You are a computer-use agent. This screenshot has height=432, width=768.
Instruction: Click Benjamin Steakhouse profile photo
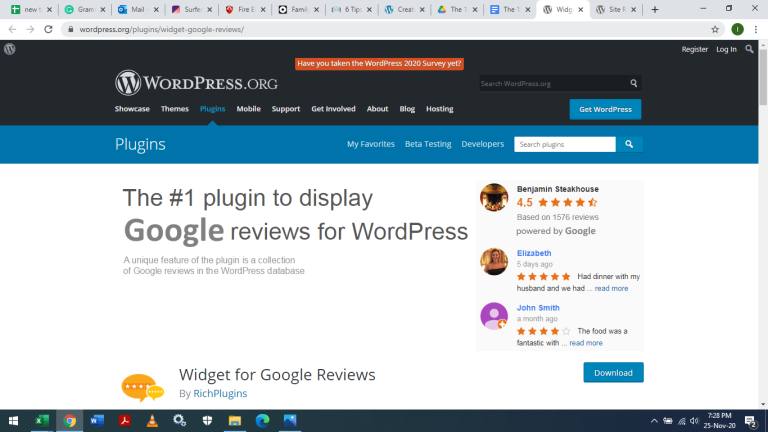click(494, 197)
